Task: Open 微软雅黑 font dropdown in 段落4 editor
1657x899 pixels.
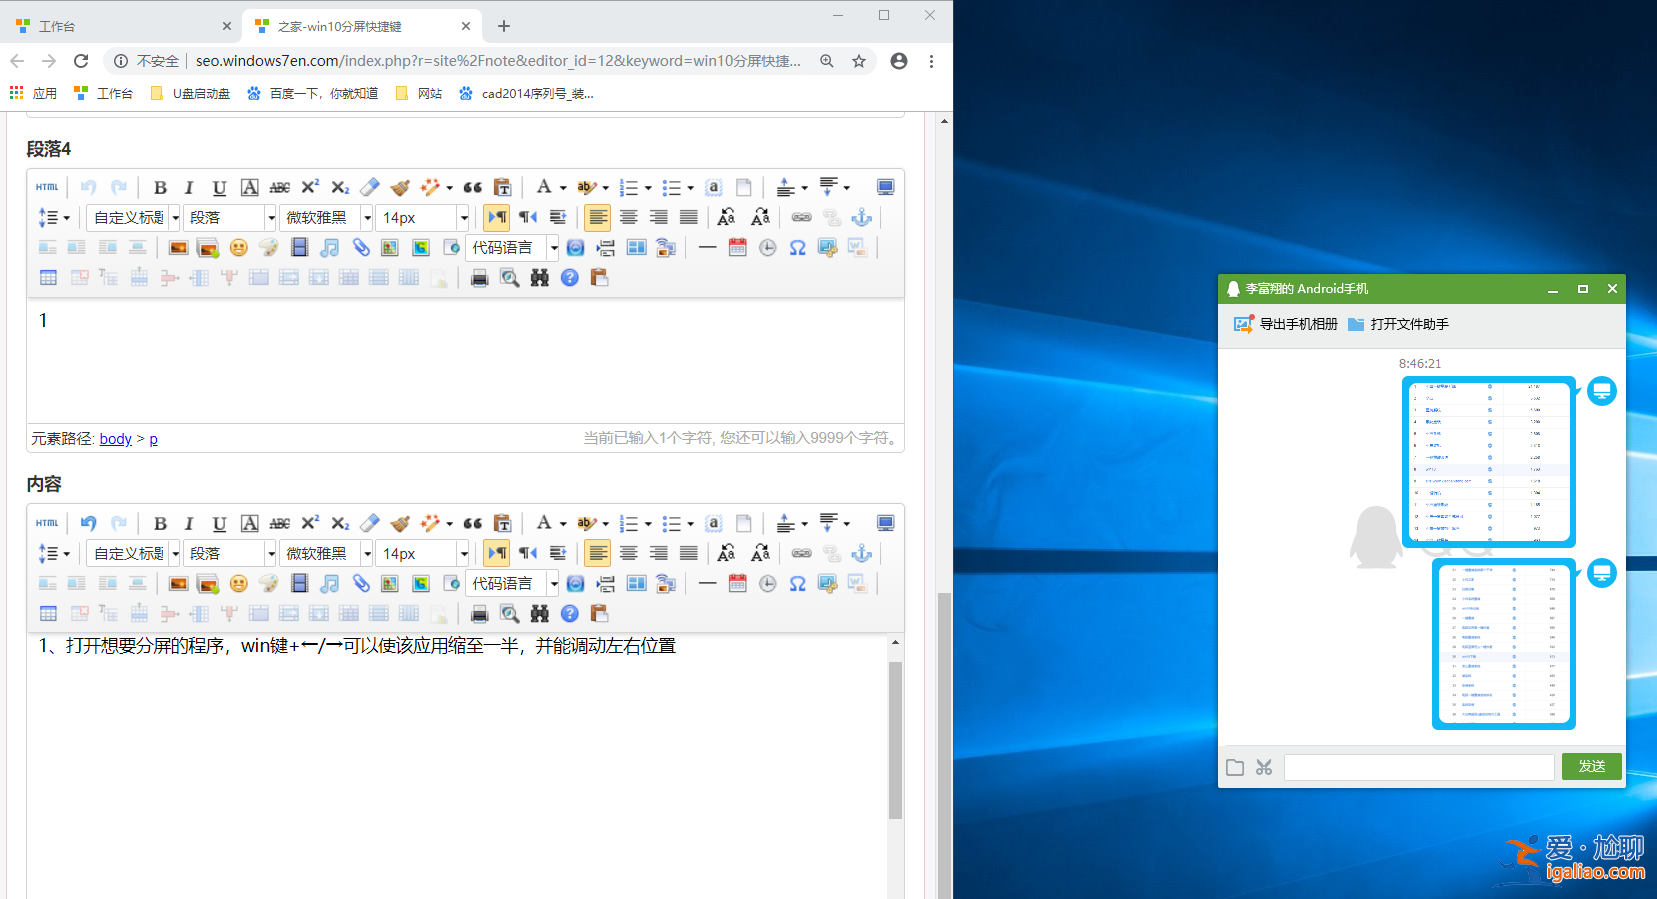Action: click(x=326, y=218)
